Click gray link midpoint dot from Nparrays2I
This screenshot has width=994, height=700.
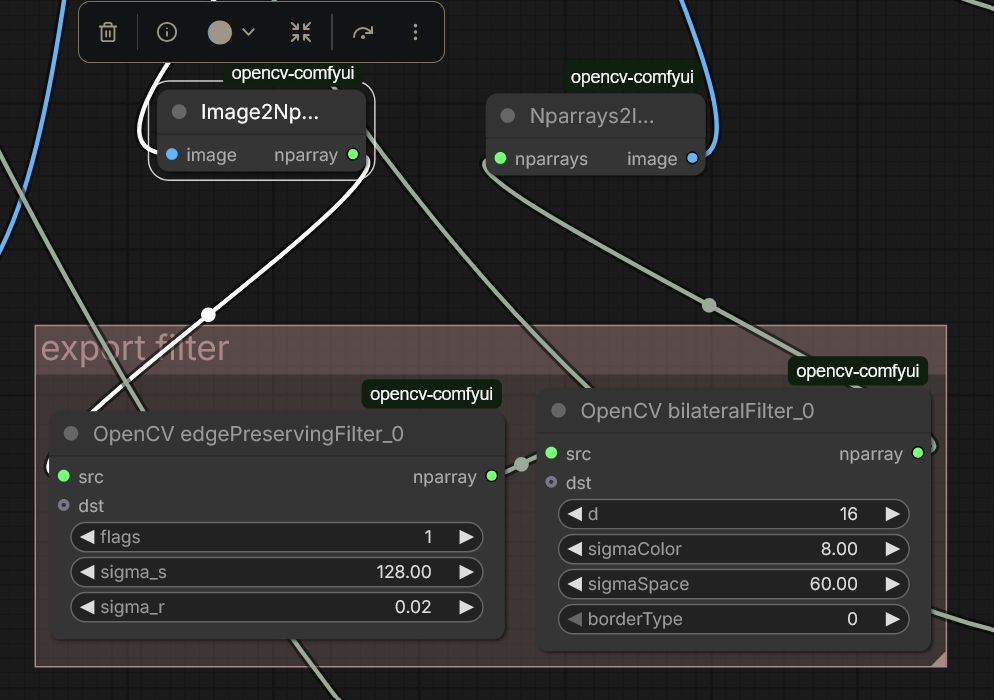[709, 305]
